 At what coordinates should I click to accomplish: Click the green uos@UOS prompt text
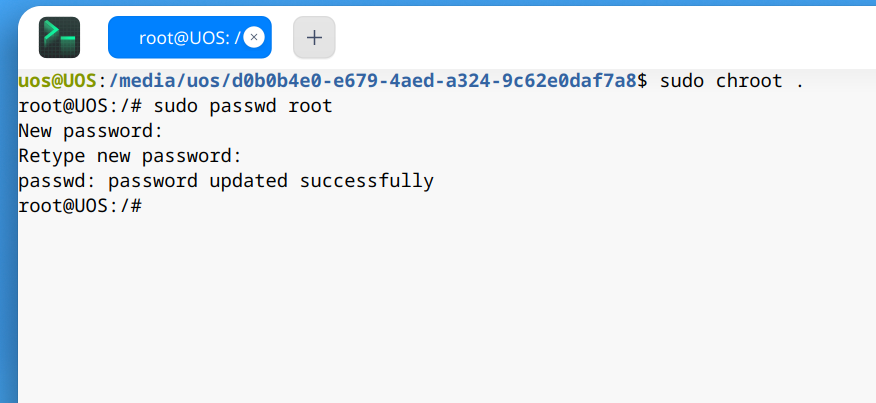(x=58, y=81)
